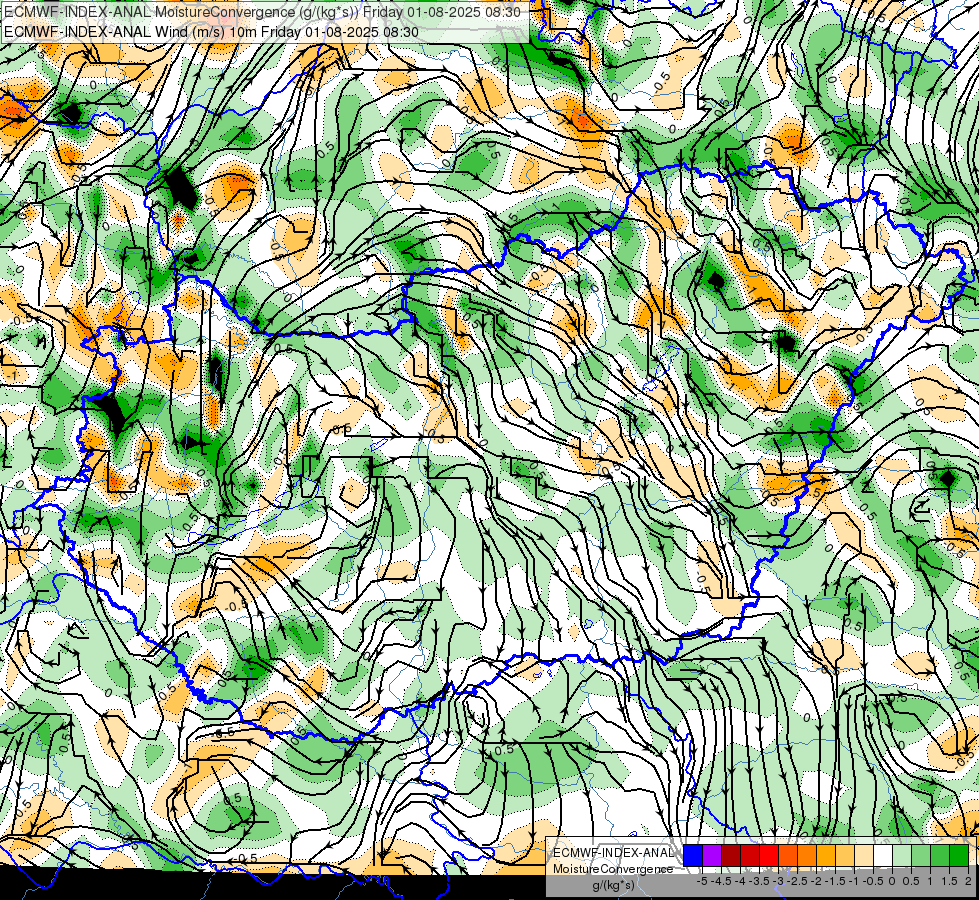Click the g/(kg*s) unit label in legend
979x900 pixels.
click(613, 886)
